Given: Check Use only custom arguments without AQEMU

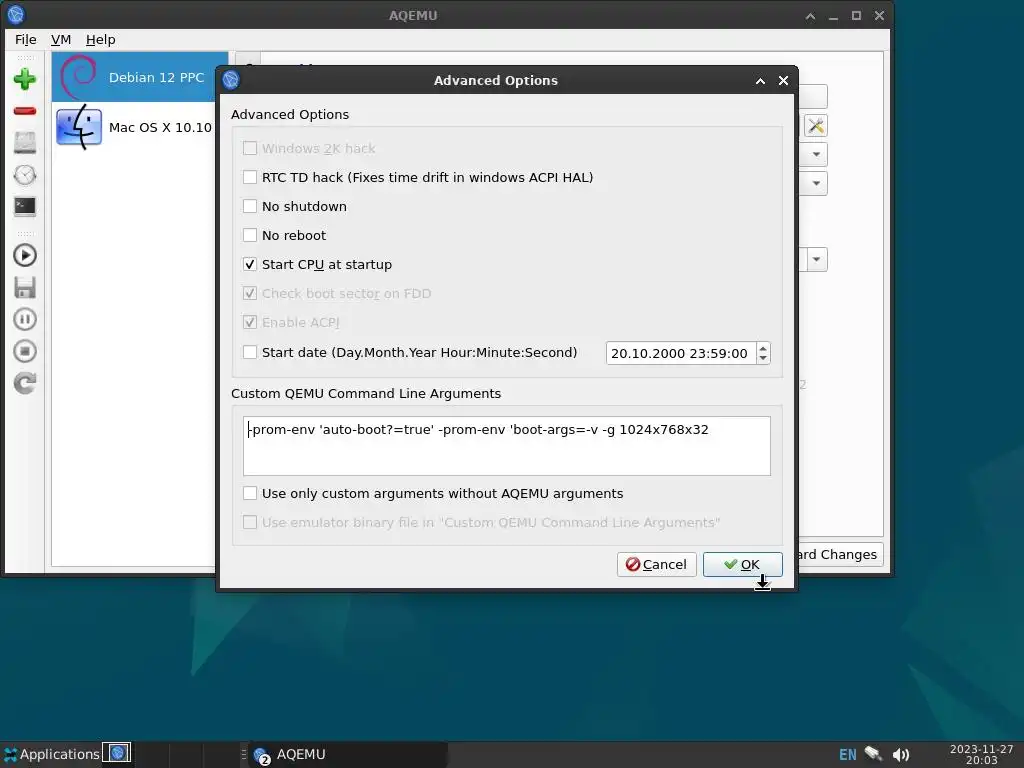Looking at the screenshot, I should coord(249,493).
